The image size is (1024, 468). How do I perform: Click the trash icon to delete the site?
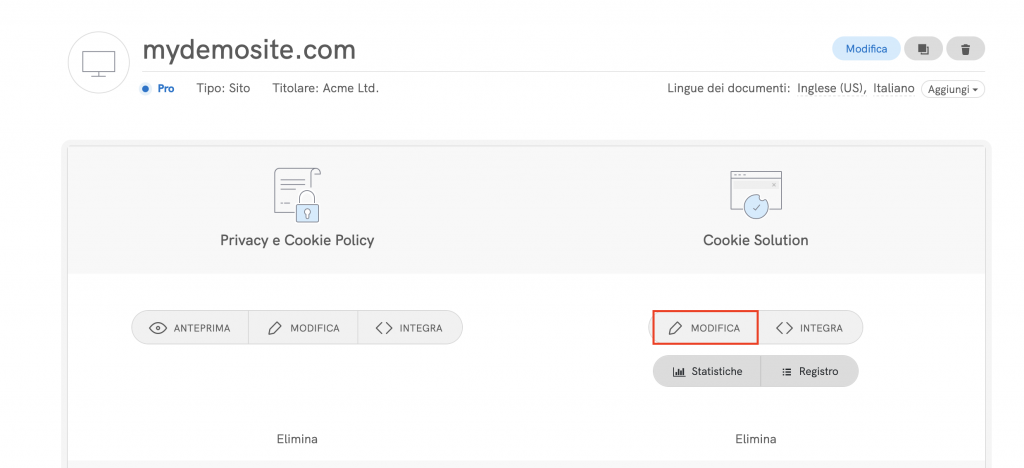pos(964,48)
